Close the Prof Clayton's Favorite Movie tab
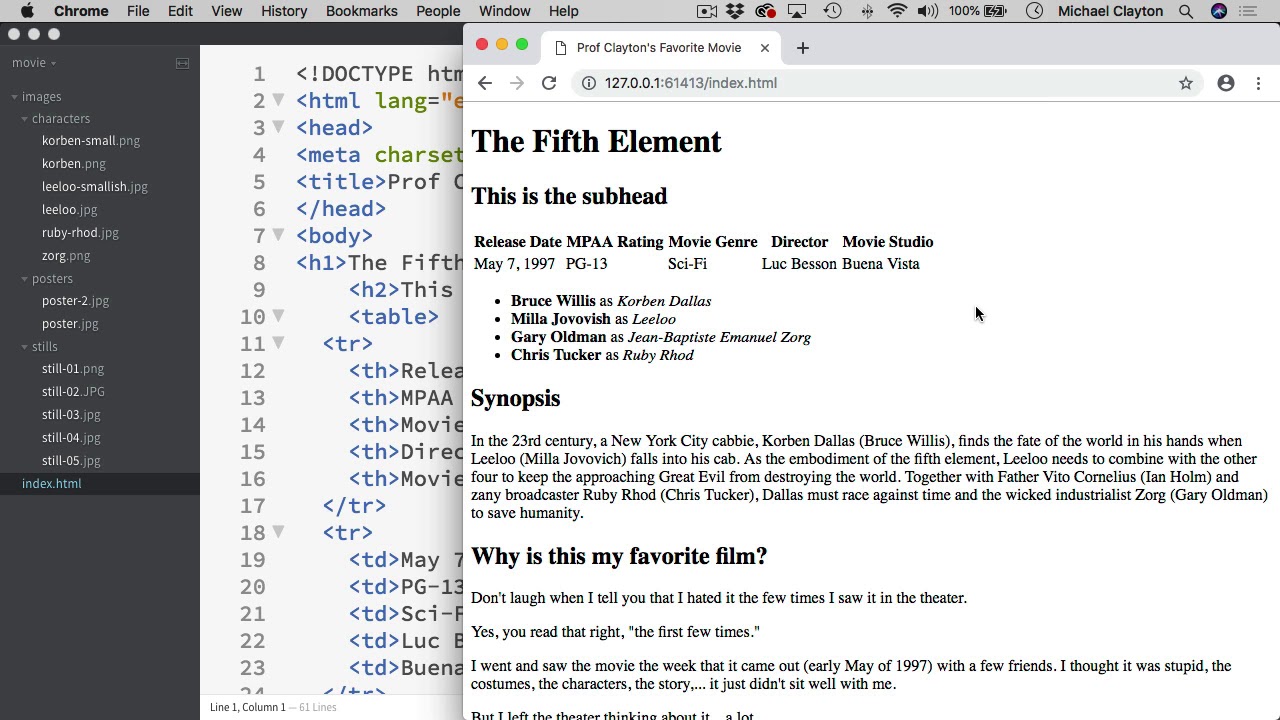The image size is (1280, 720). (765, 48)
